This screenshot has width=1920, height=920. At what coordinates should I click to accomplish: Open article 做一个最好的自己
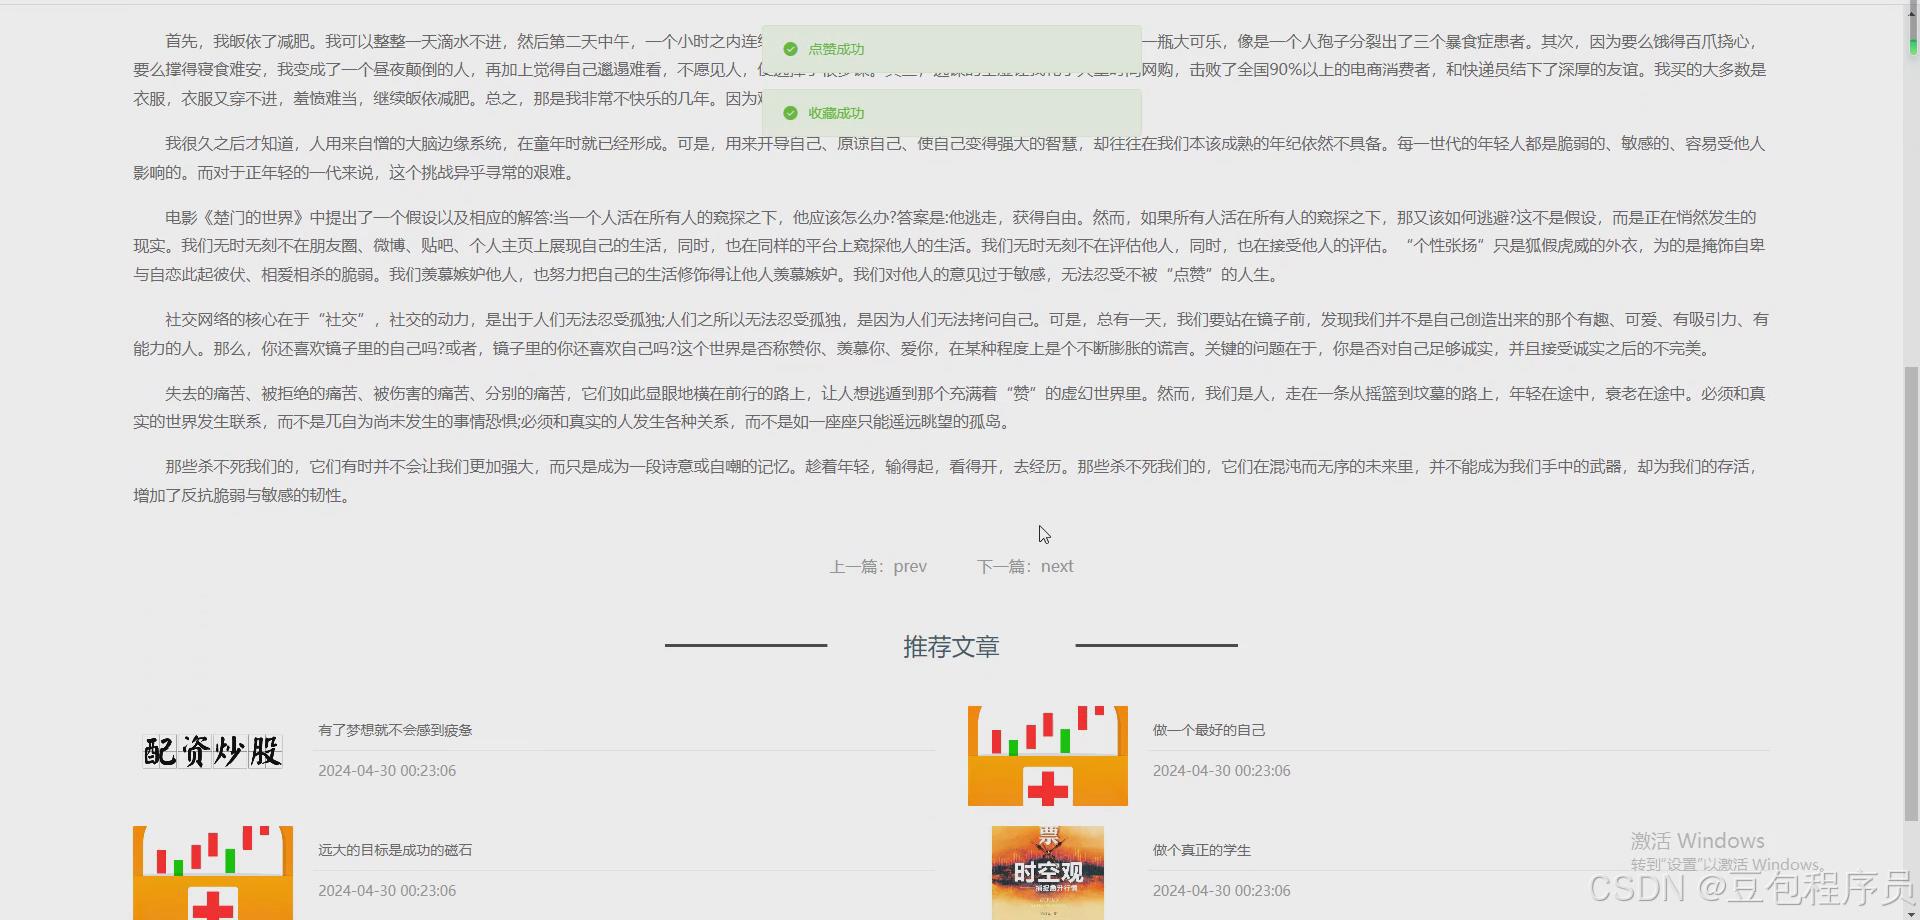pyautogui.click(x=1209, y=730)
